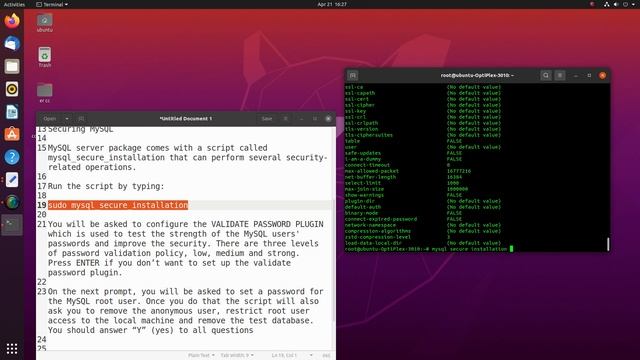Click the new tab icon in Terminal header
Viewport: 640px width, 360px height.
353,75
